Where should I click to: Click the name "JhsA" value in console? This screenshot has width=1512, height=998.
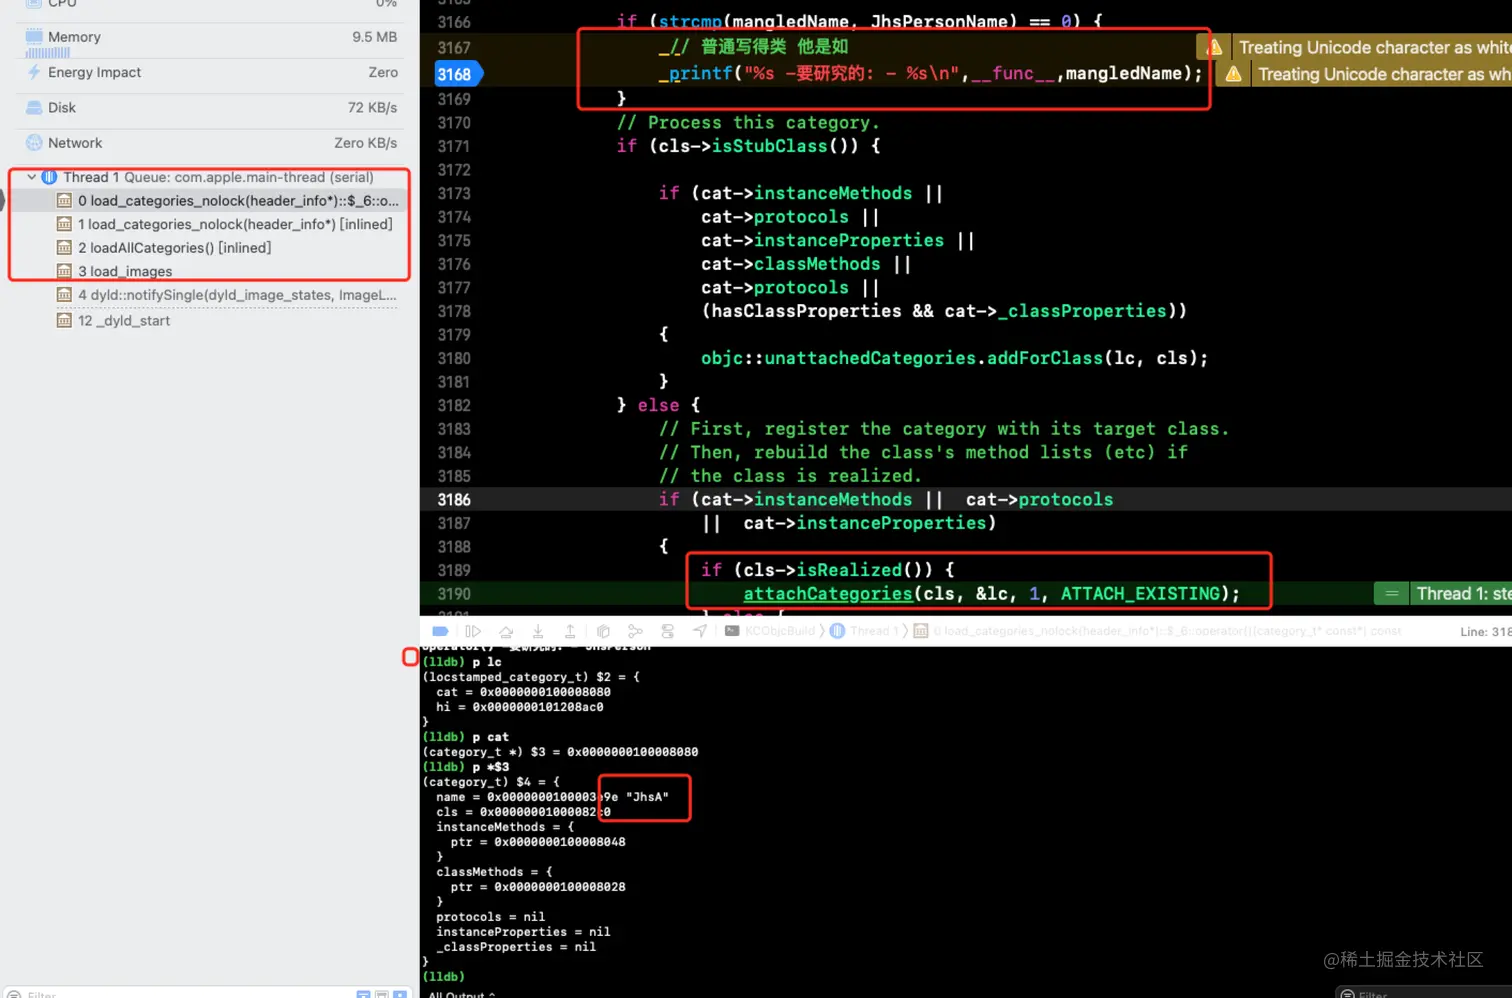click(x=647, y=797)
